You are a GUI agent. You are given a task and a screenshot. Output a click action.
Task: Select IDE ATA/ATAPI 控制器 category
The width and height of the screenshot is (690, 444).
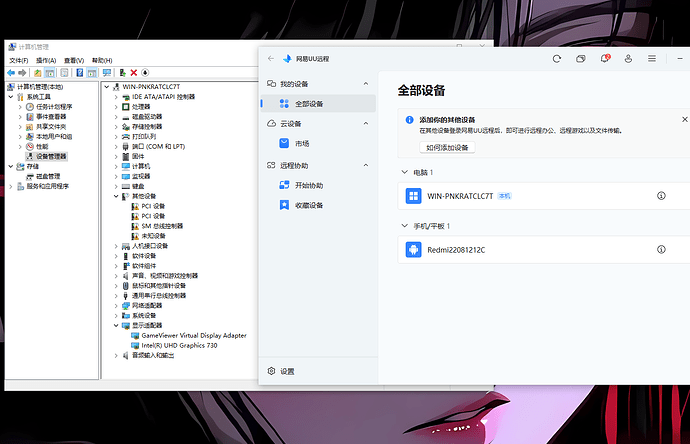[x=158, y=97]
